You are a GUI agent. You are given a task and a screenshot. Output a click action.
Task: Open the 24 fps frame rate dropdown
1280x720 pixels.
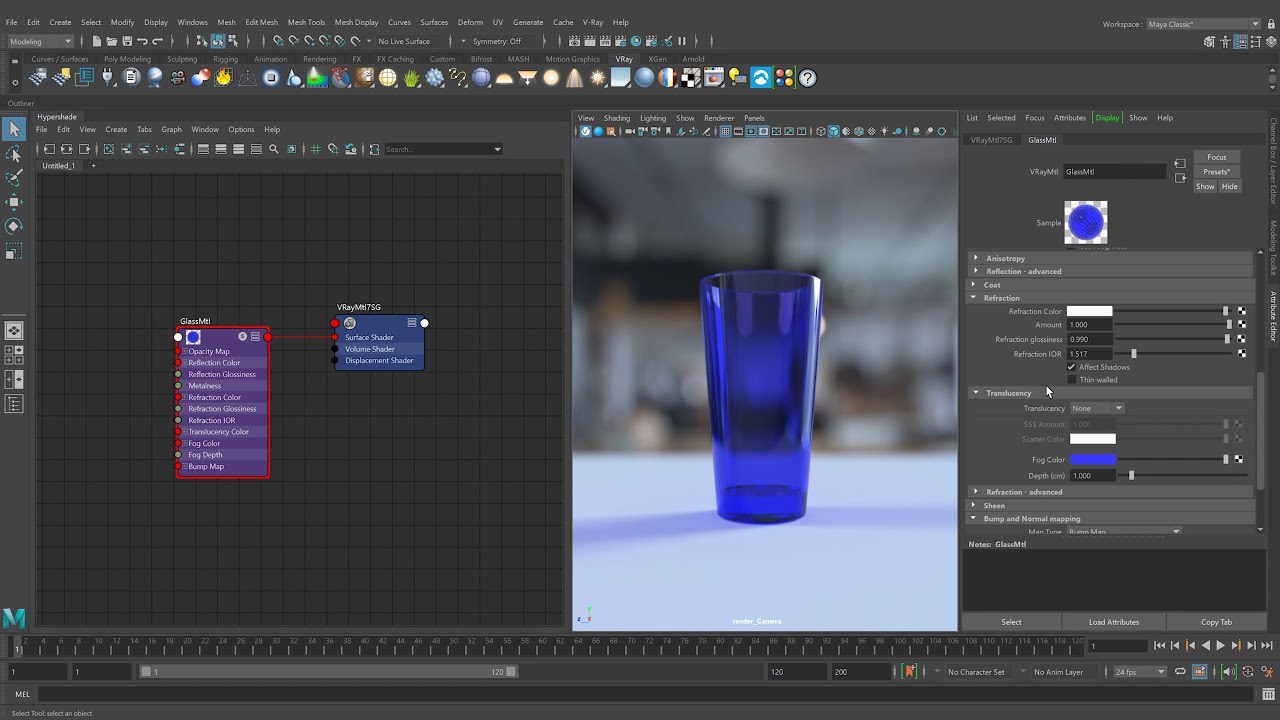[1140, 671]
